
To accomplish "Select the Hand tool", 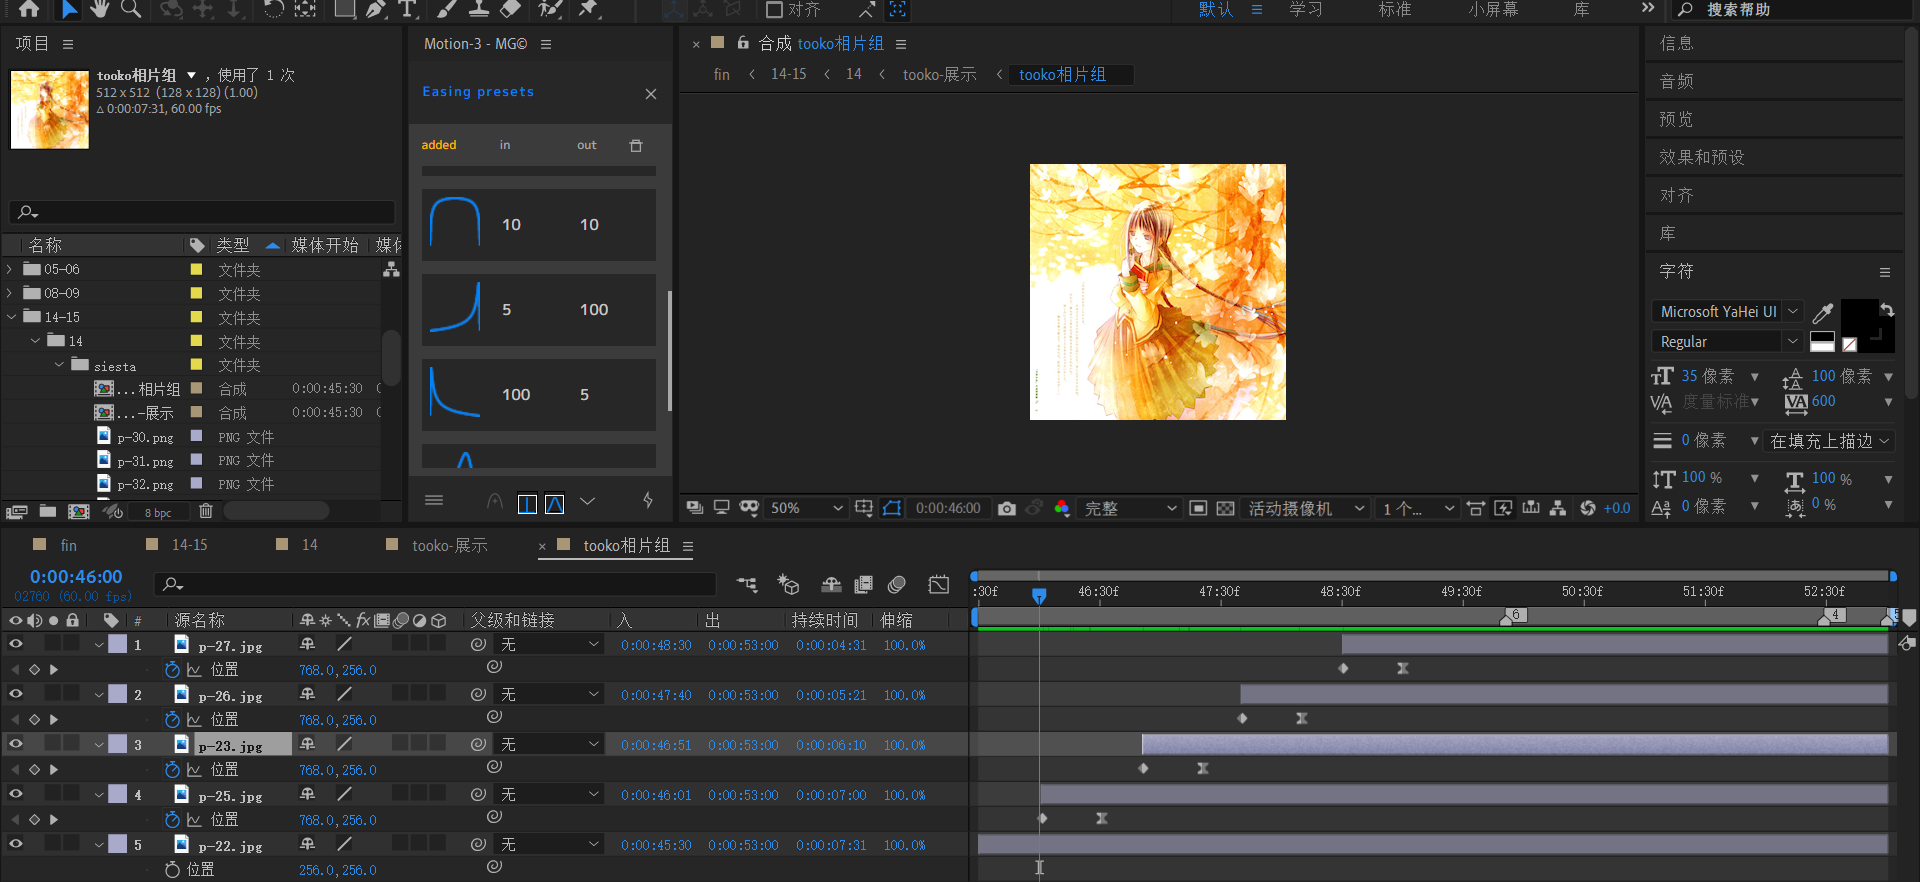I will (99, 9).
